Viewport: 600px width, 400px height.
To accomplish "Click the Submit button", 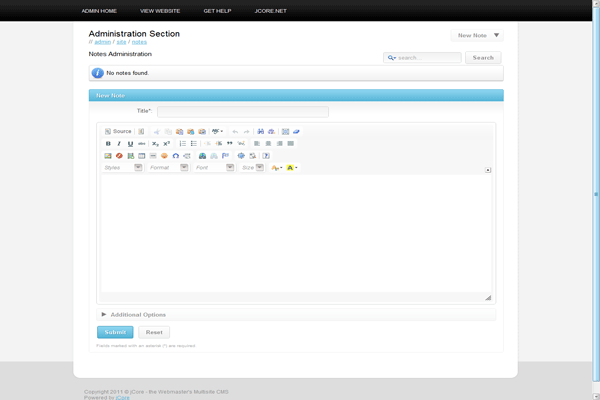I will coord(114,332).
